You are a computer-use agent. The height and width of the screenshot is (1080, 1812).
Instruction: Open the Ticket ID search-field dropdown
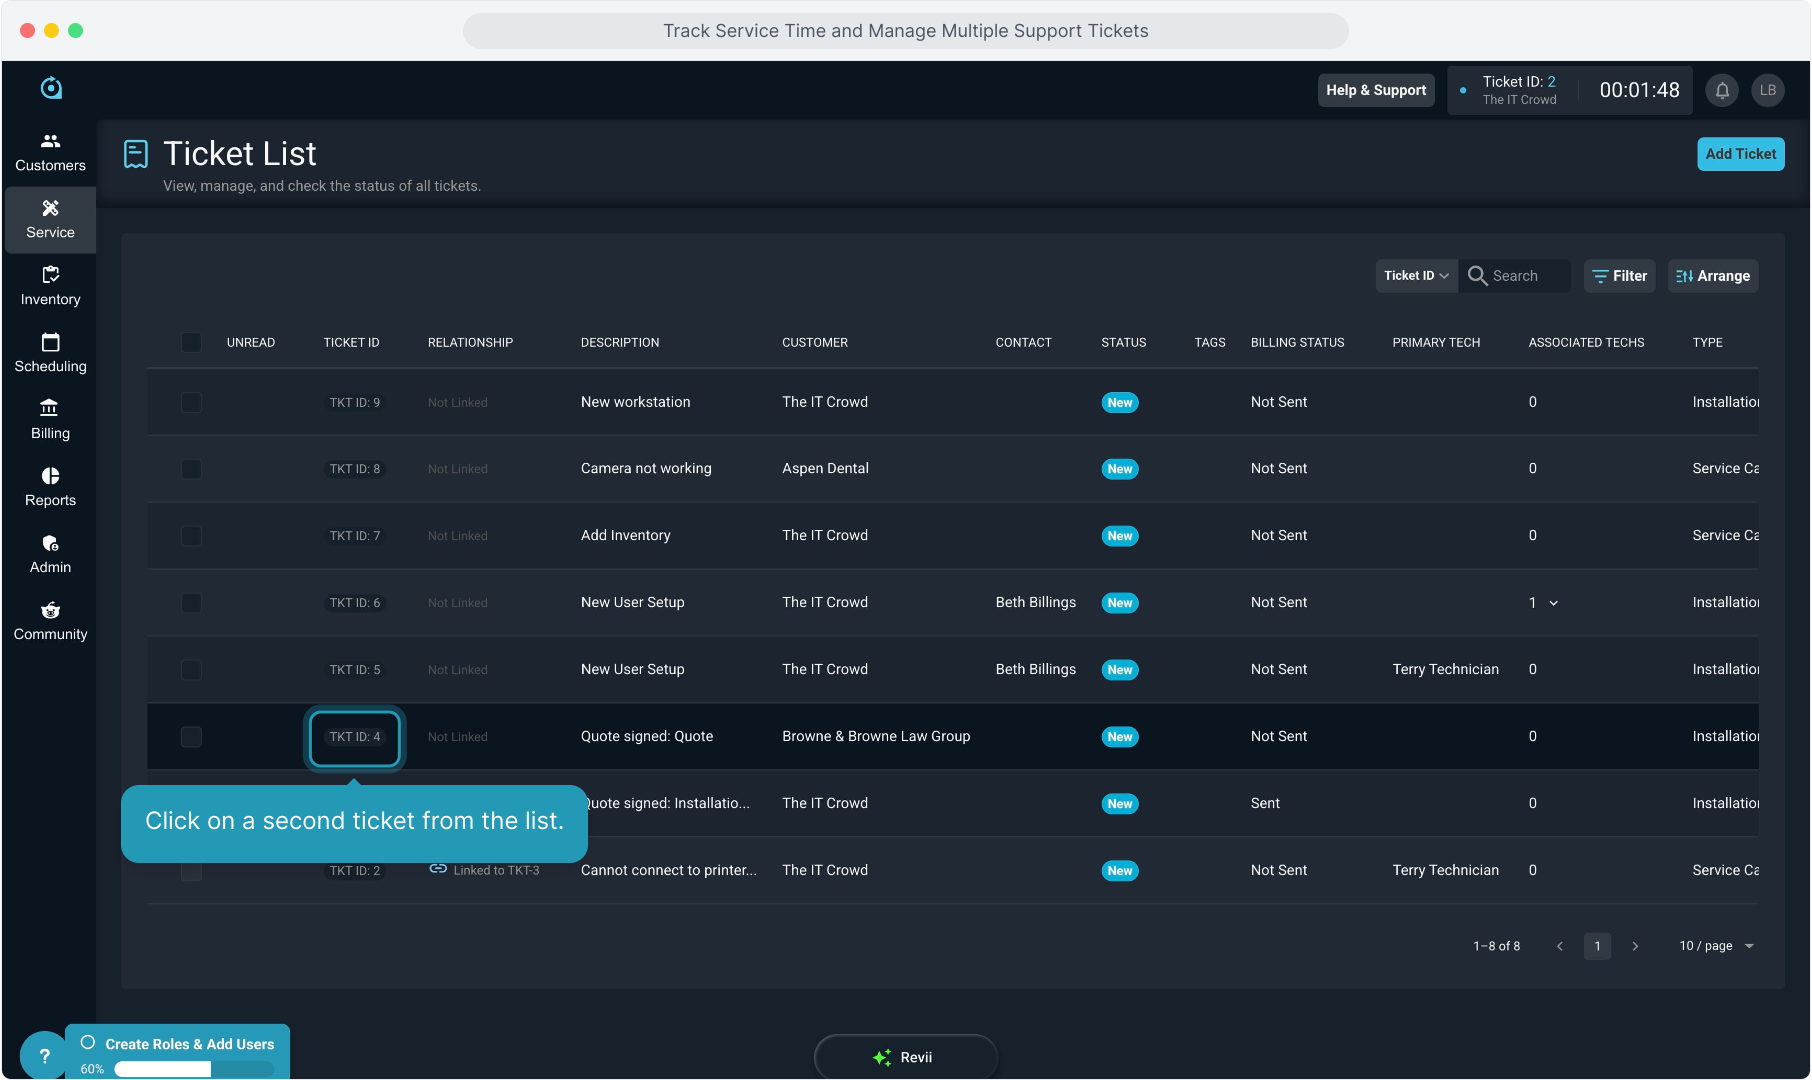[1416, 276]
